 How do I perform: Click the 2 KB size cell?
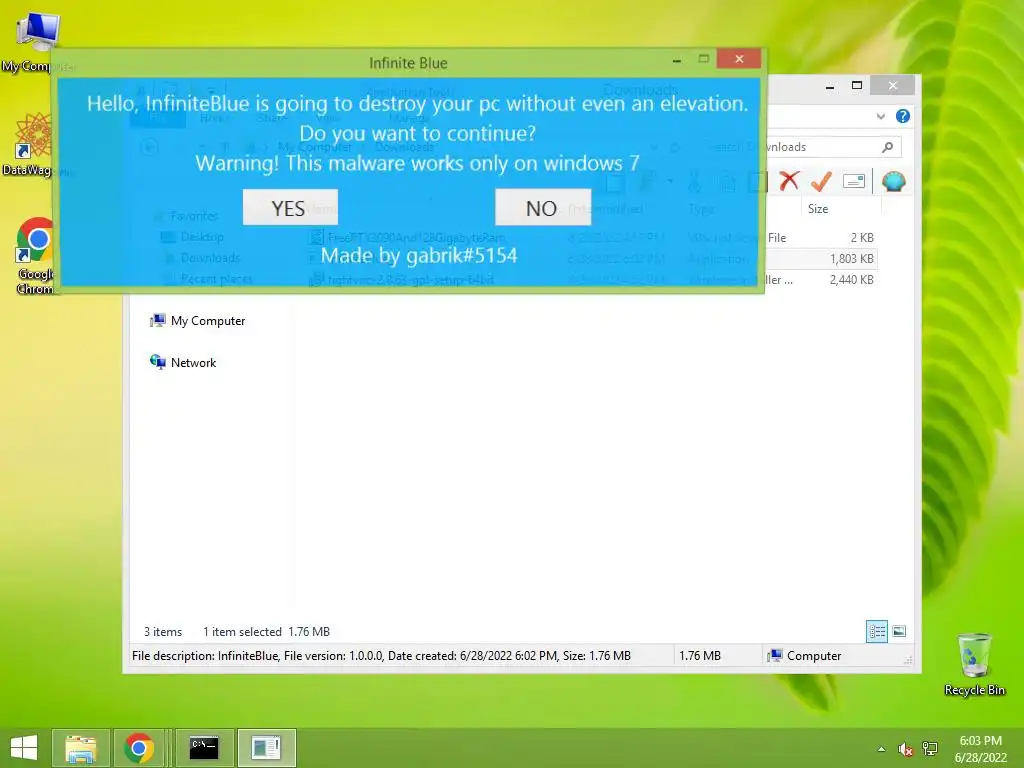(x=862, y=238)
